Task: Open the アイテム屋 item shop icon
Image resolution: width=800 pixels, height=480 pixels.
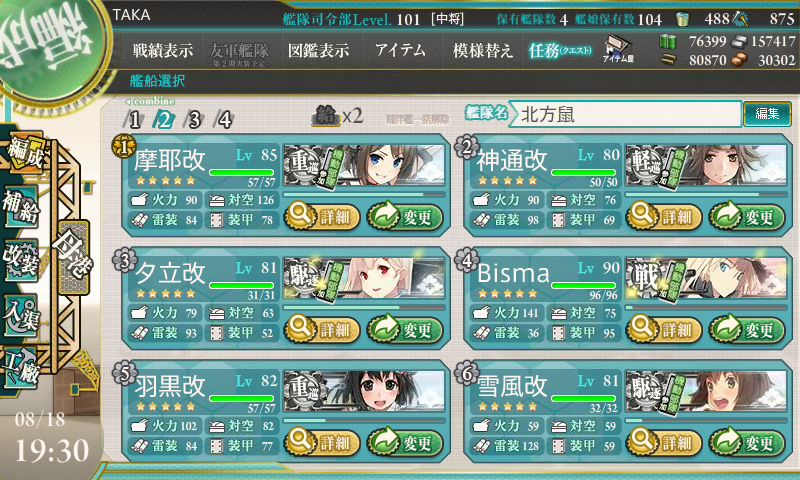Action: 618,49
